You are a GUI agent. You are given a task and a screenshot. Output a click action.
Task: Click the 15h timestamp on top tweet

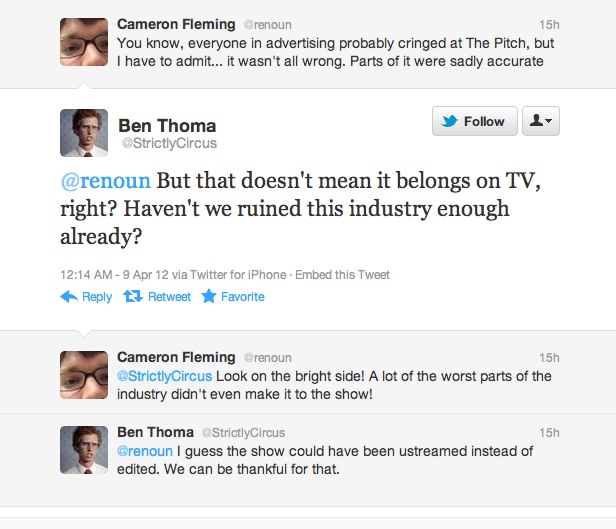point(548,22)
